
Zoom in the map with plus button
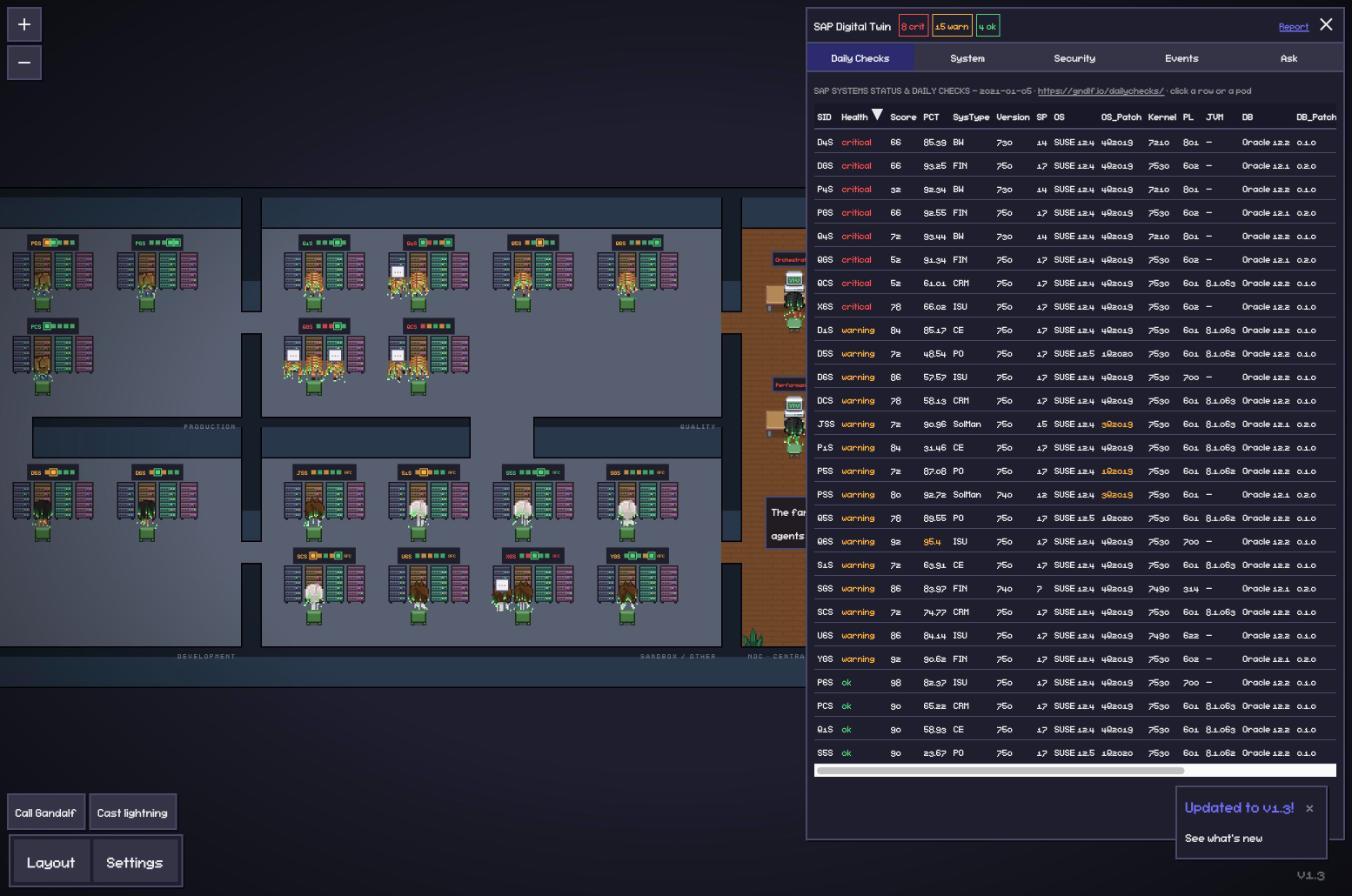coord(24,24)
